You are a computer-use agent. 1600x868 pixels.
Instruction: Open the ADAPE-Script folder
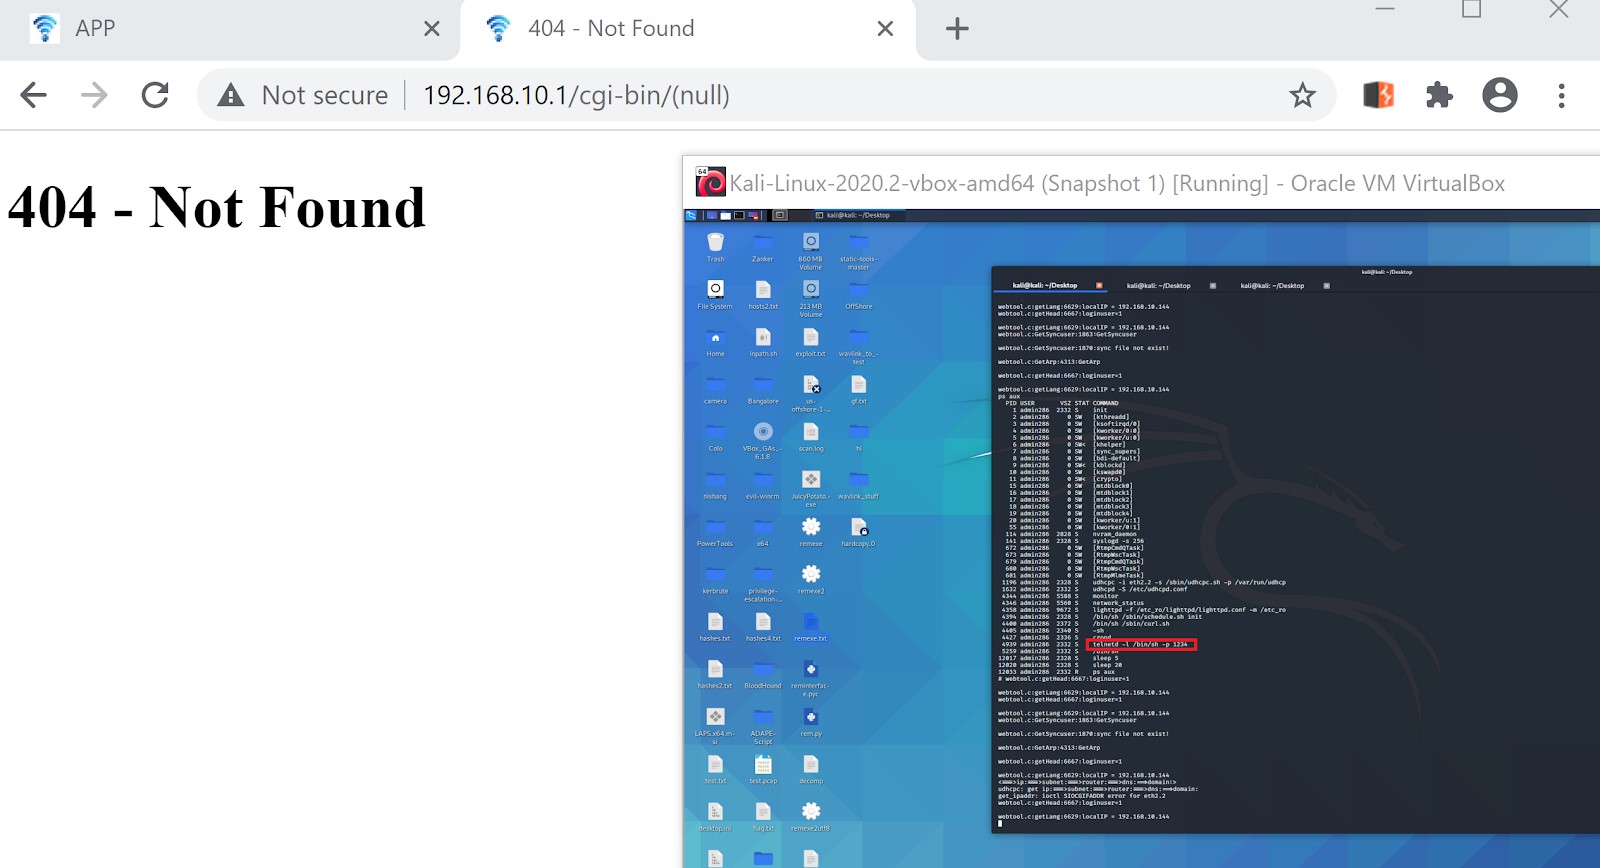coord(763,726)
